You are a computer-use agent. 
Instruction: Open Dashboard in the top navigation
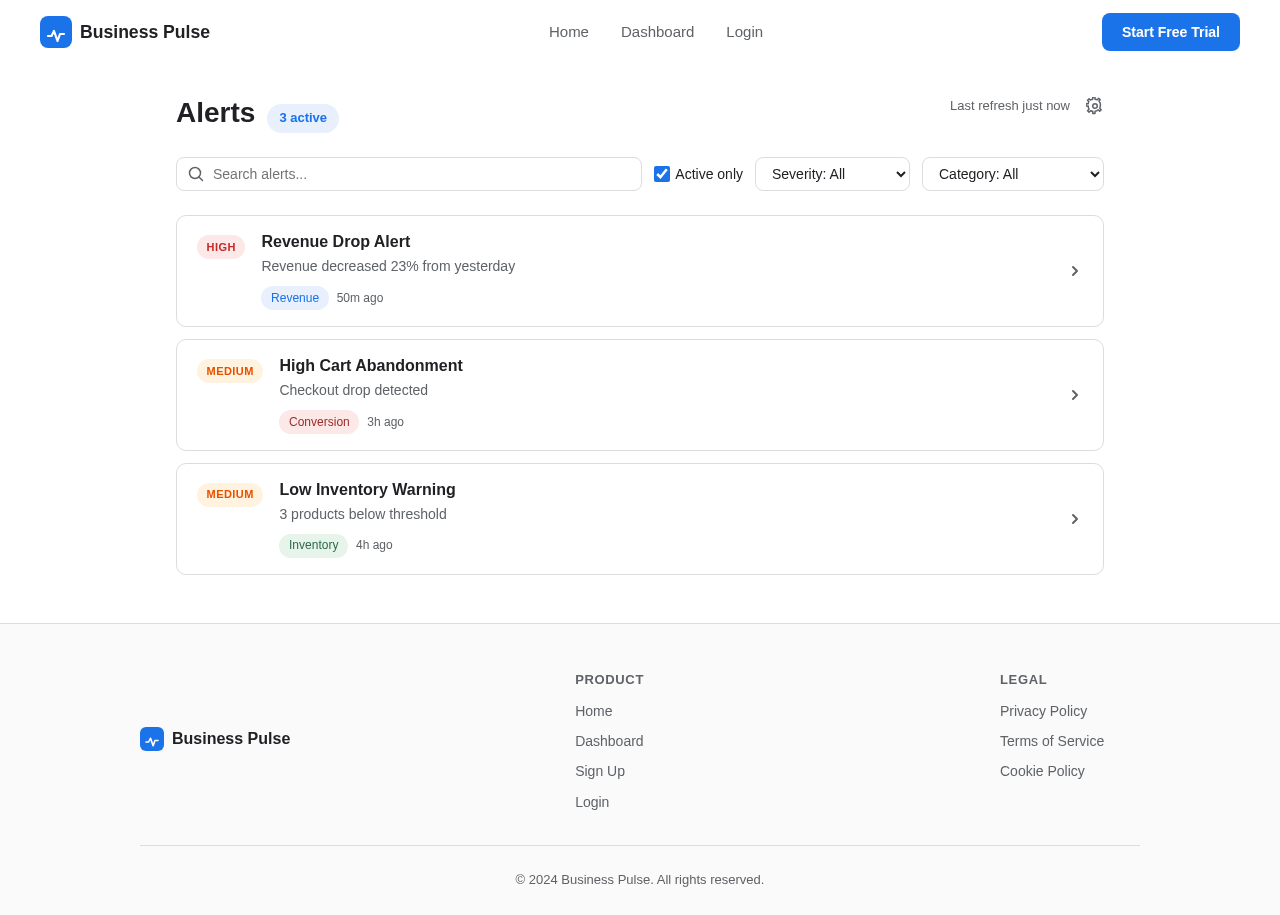pos(657,32)
